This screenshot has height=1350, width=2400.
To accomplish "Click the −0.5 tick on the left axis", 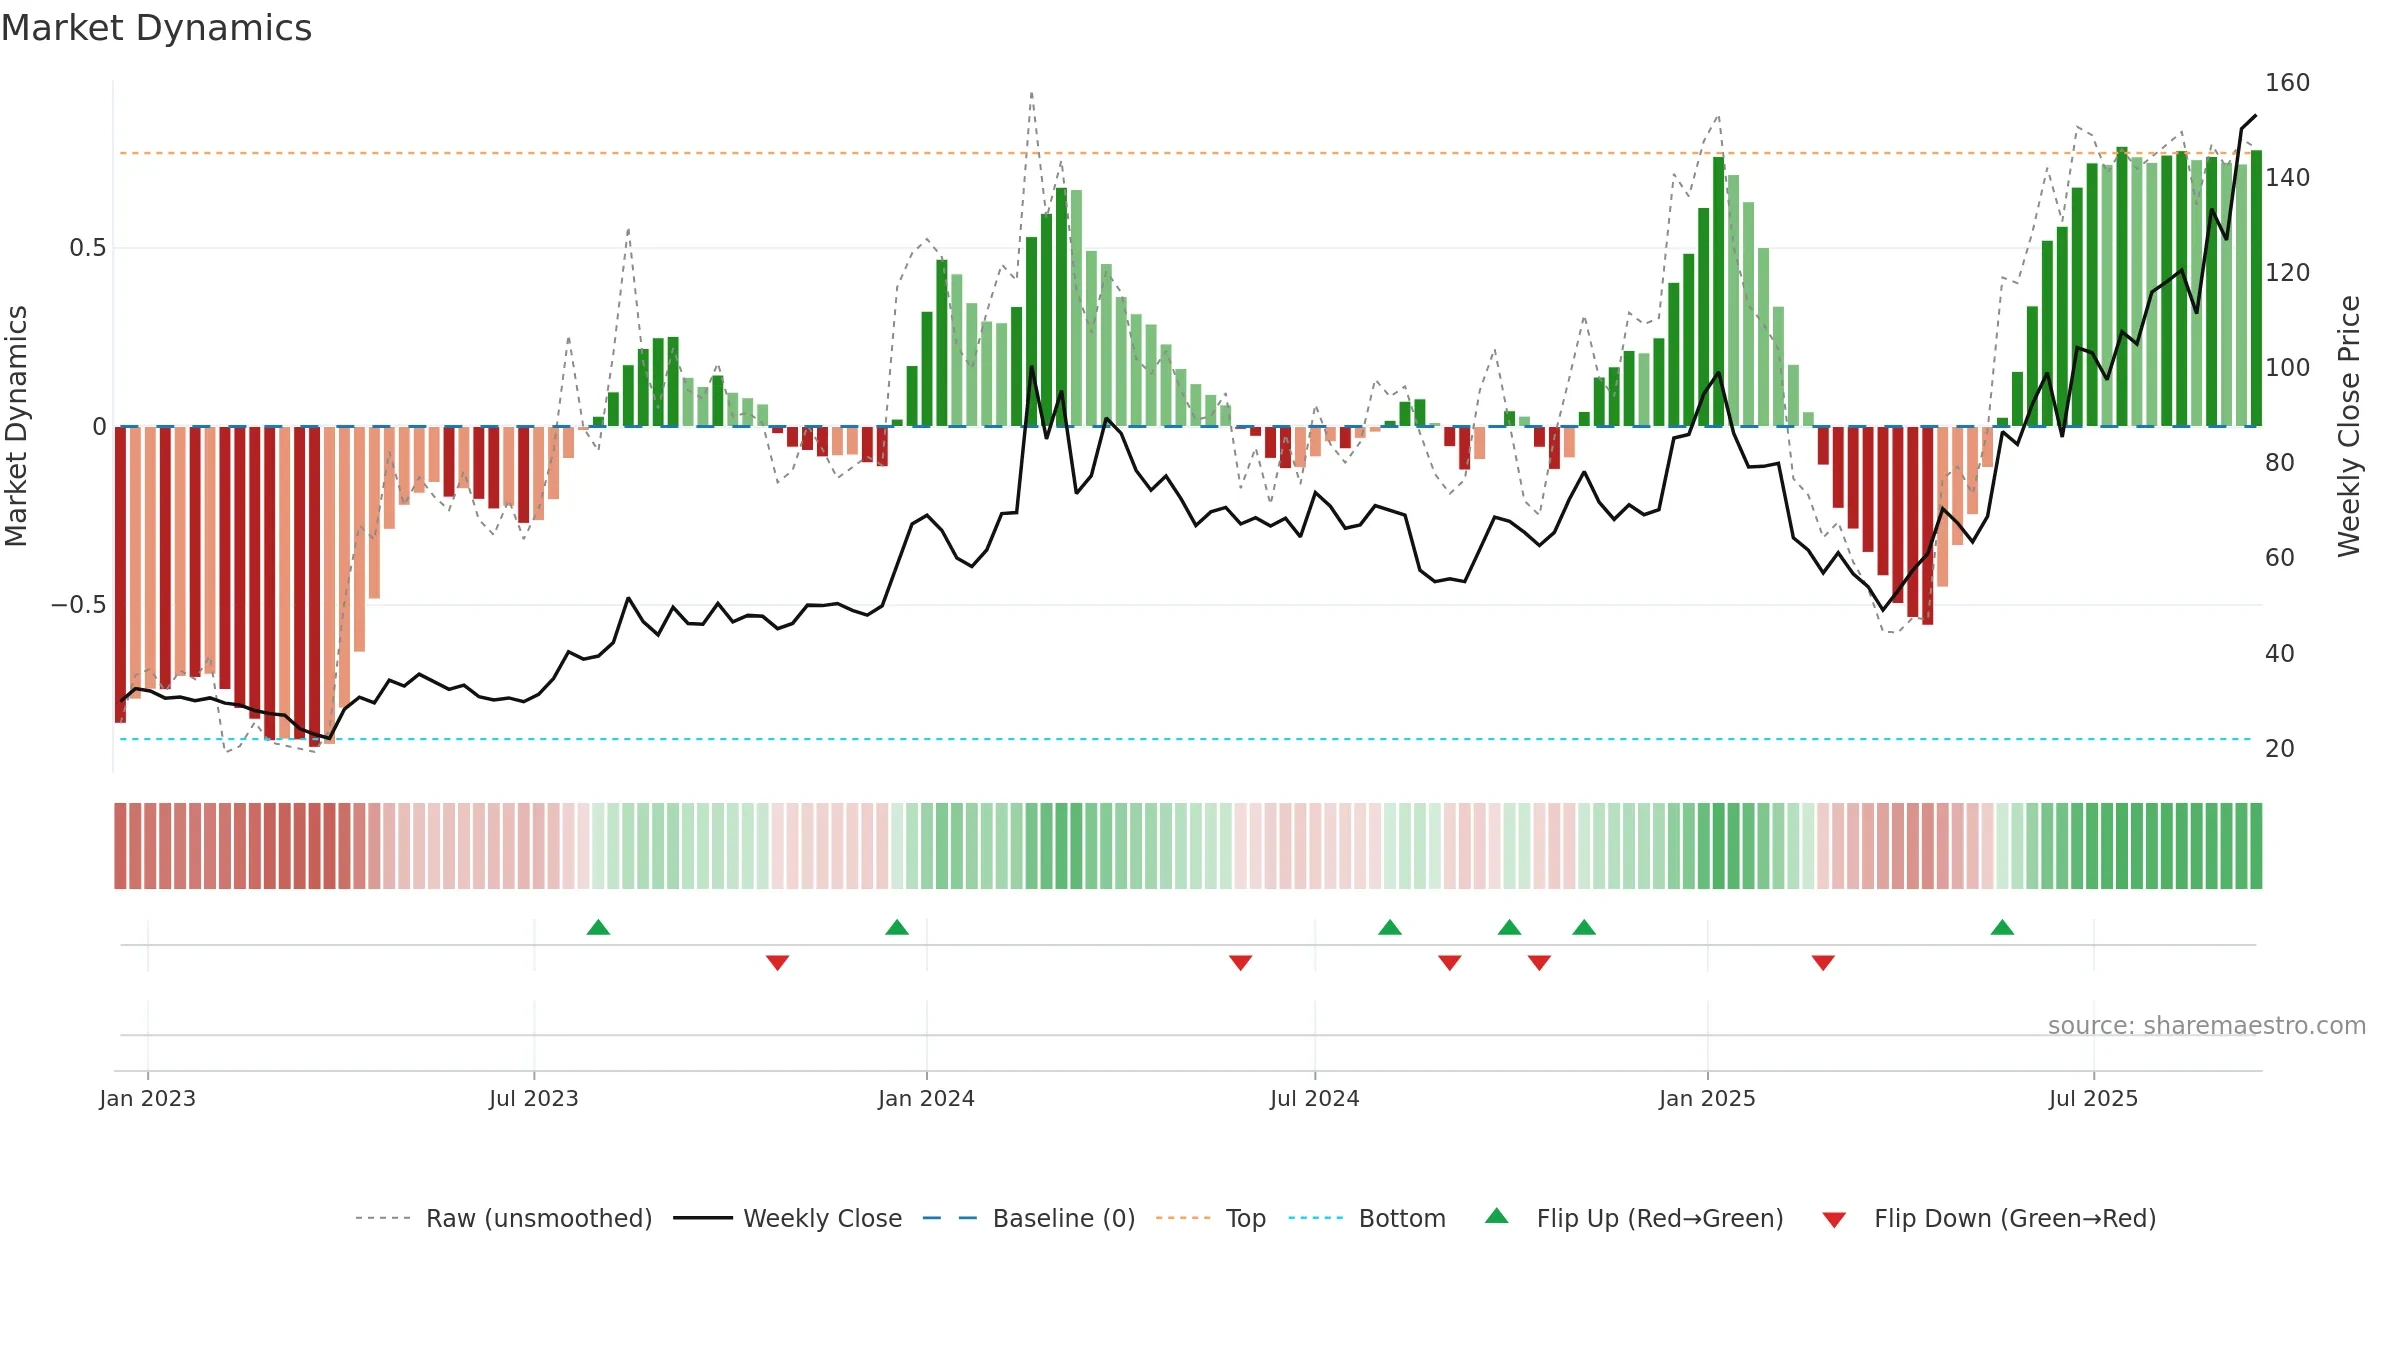I will (x=78, y=605).
